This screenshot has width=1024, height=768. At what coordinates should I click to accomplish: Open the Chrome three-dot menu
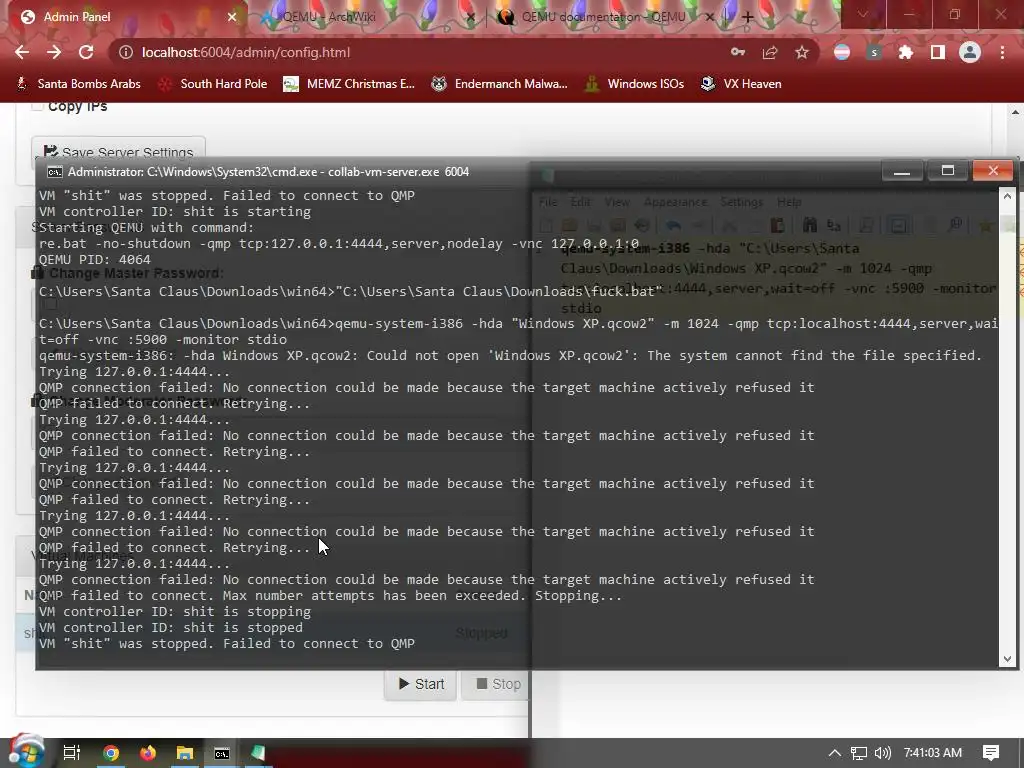tap(1002, 52)
